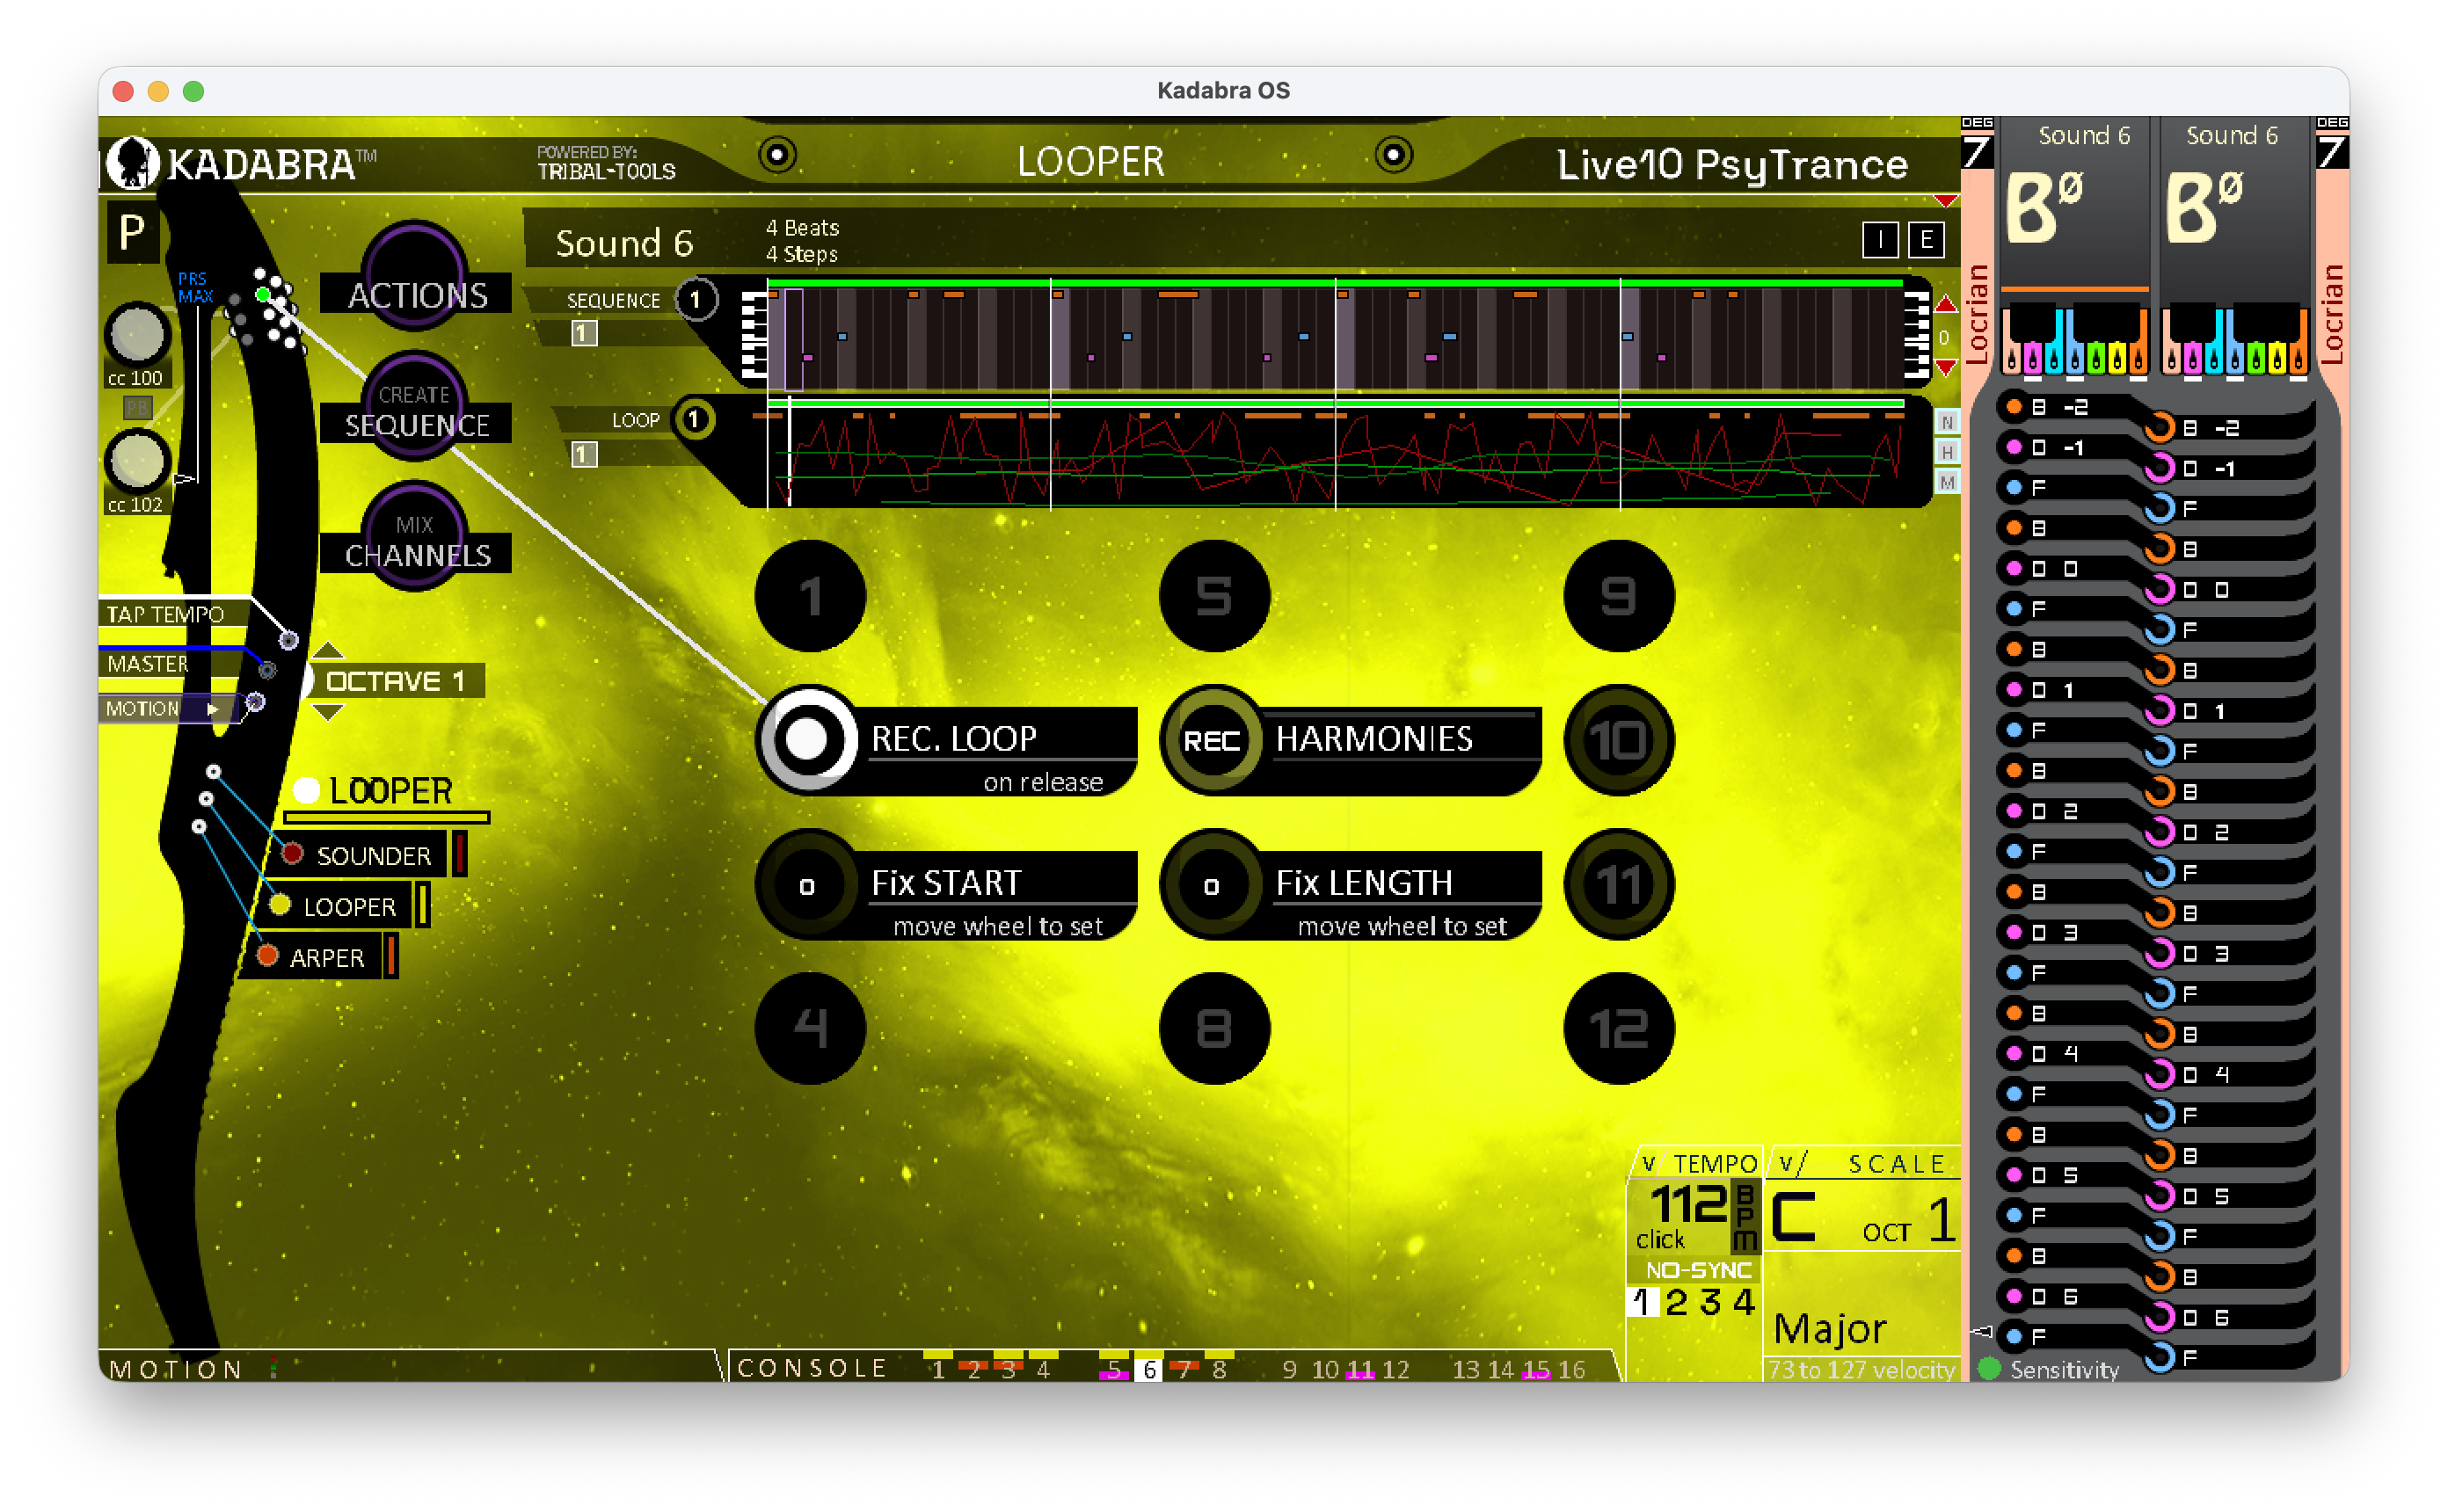Click the red preset dropdown triangle
Image resolution: width=2448 pixels, height=1512 pixels.
pyautogui.click(x=1945, y=201)
